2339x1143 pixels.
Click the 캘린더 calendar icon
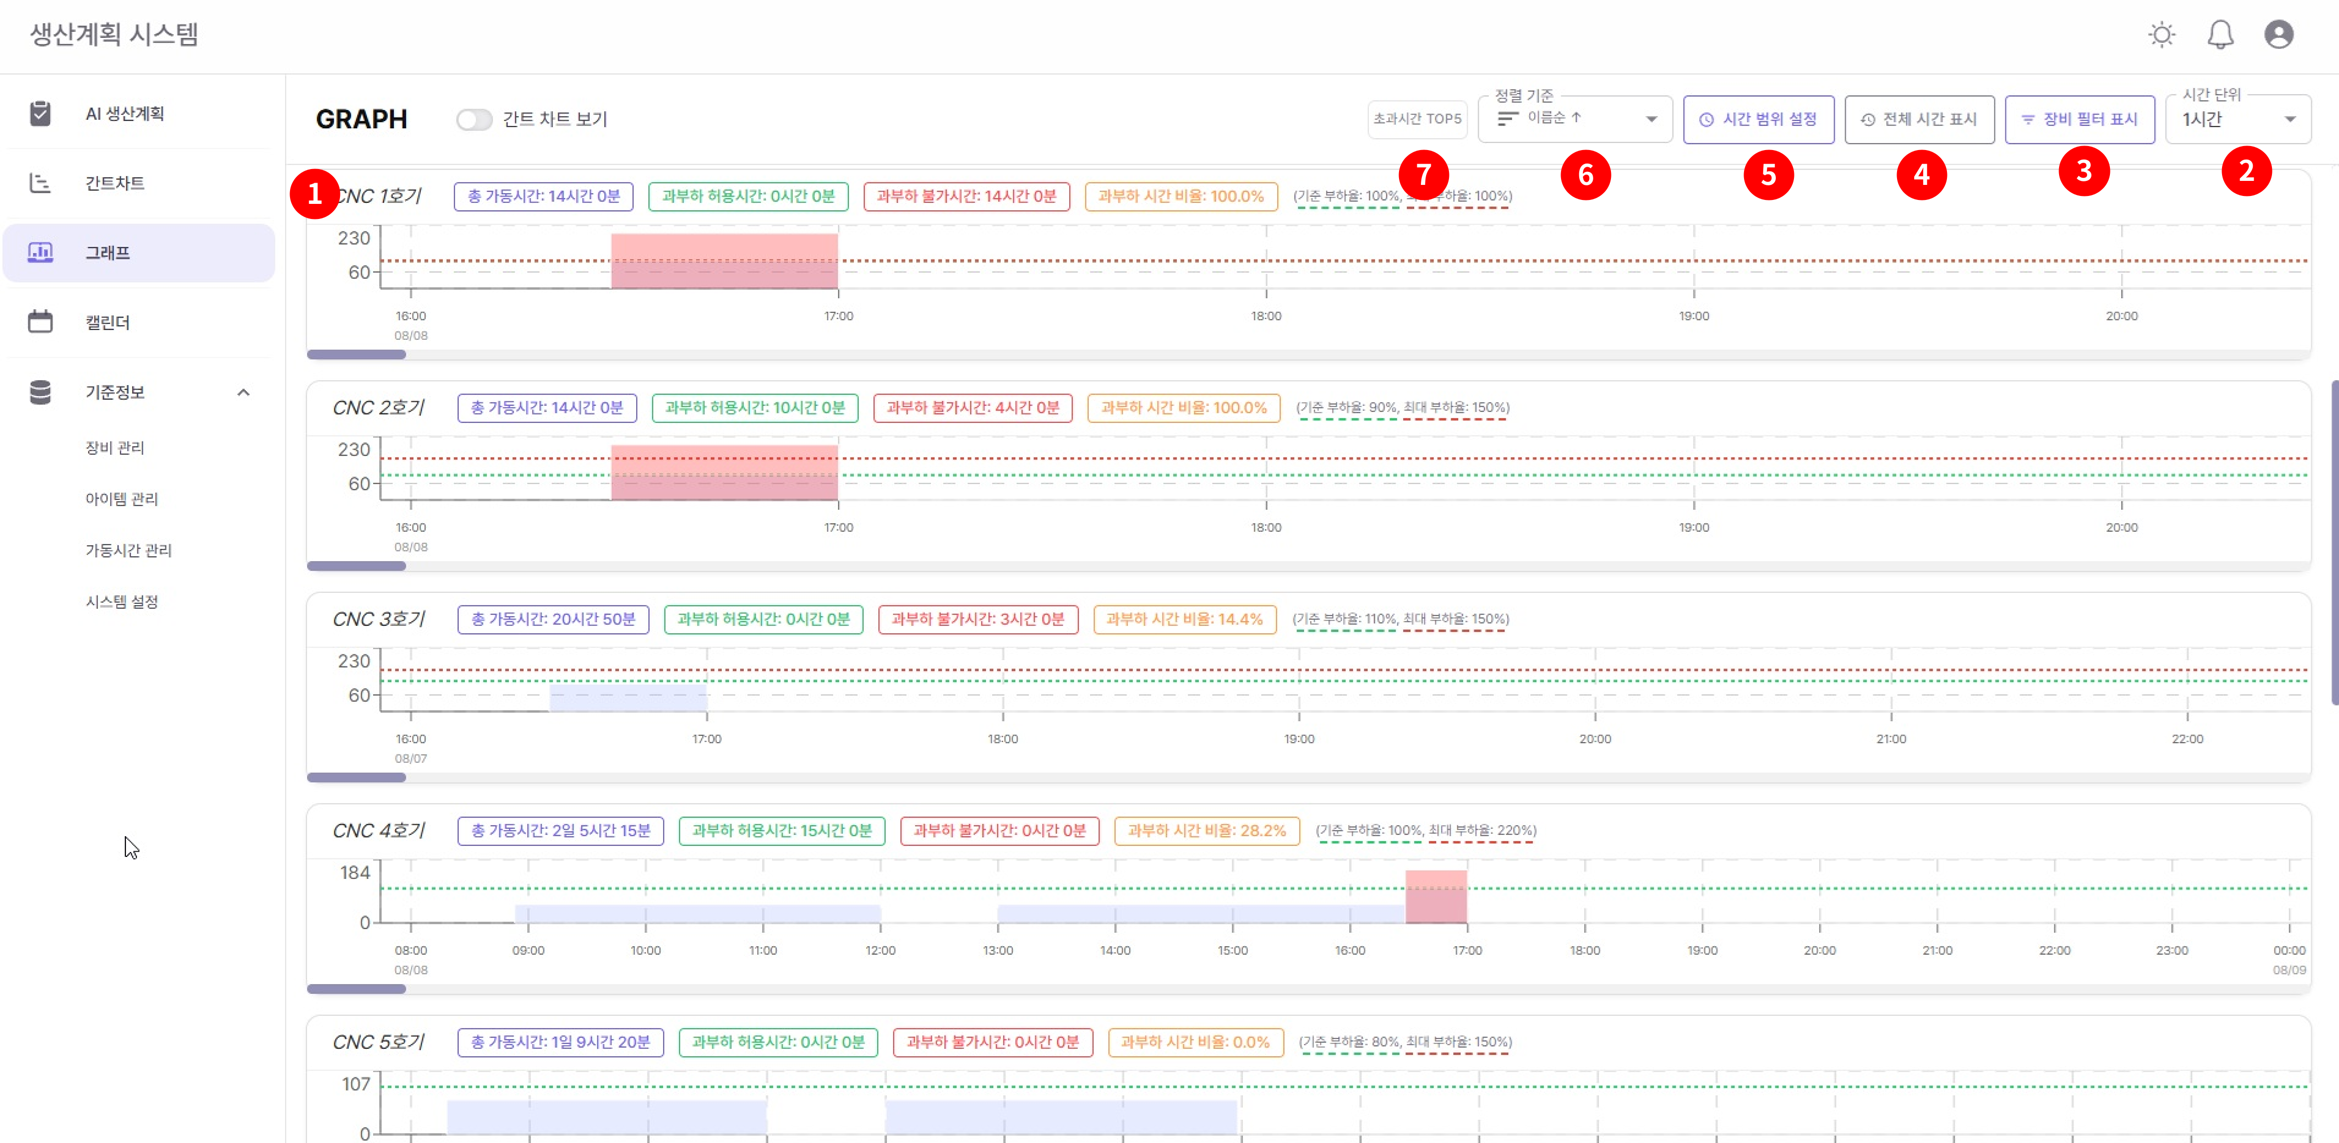pos(40,322)
